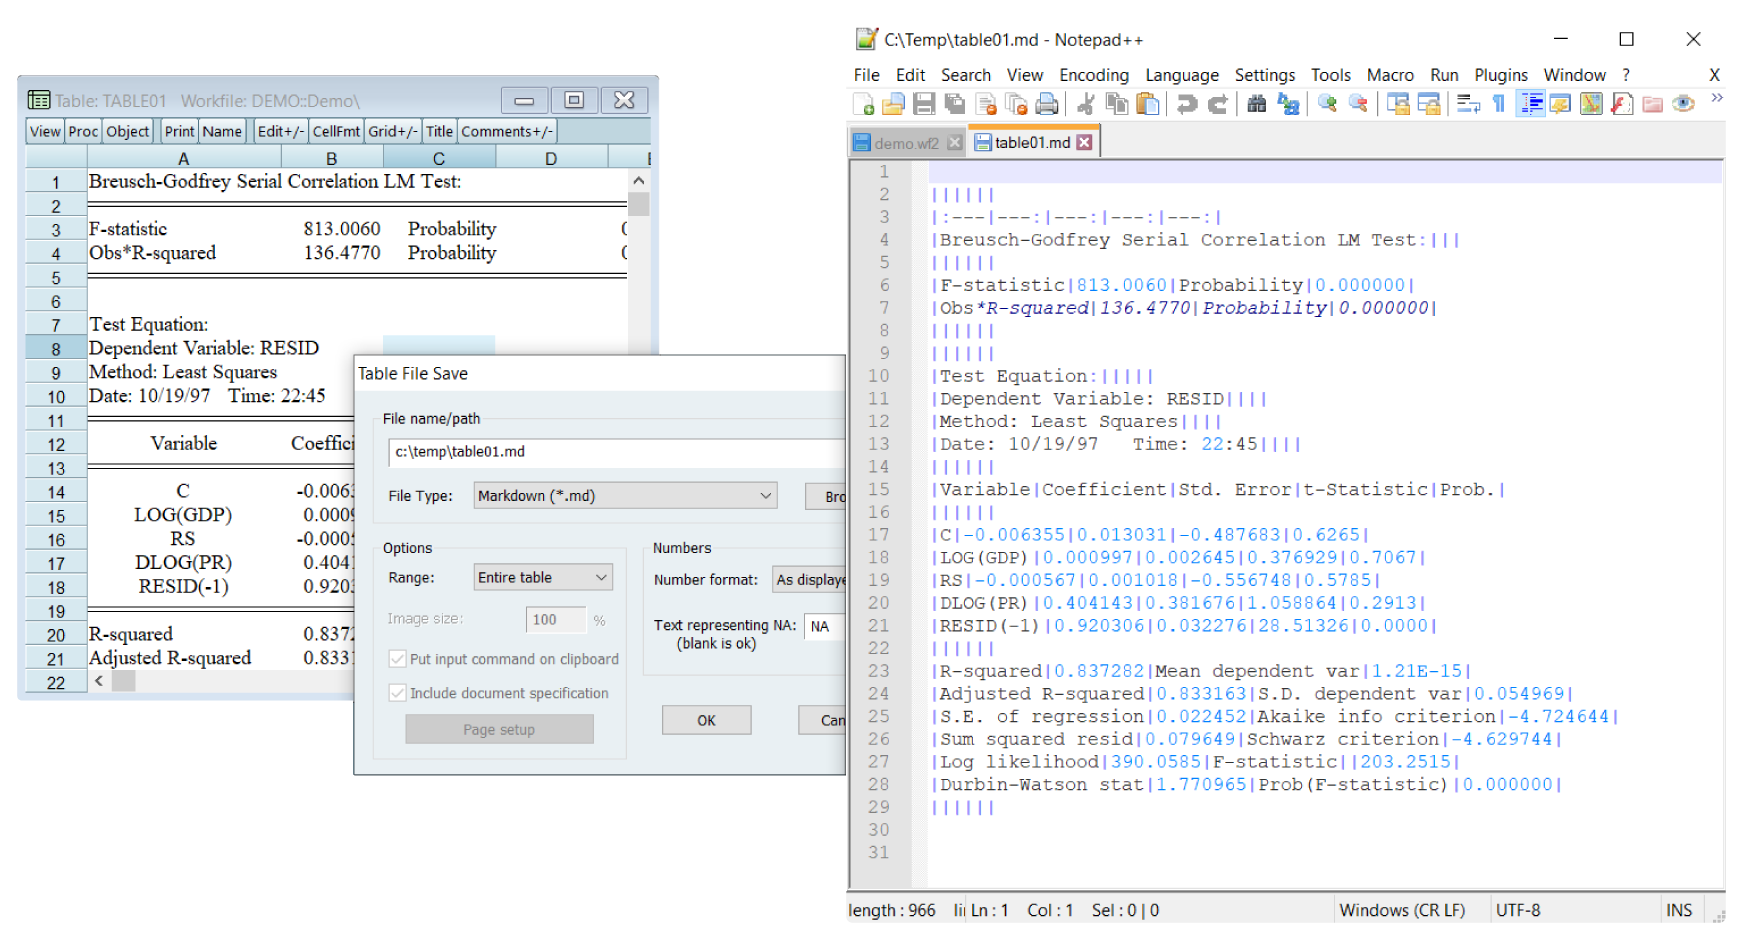Click the Cancel button in Table File Save
The width and height of the screenshot is (1743, 942).
point(822,720)
